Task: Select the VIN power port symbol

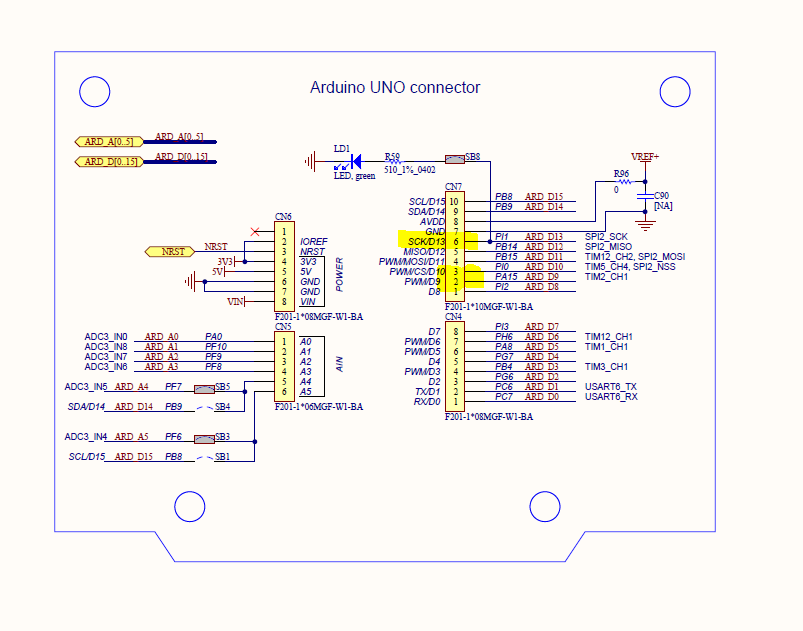Action: click(x=237, y=302)
